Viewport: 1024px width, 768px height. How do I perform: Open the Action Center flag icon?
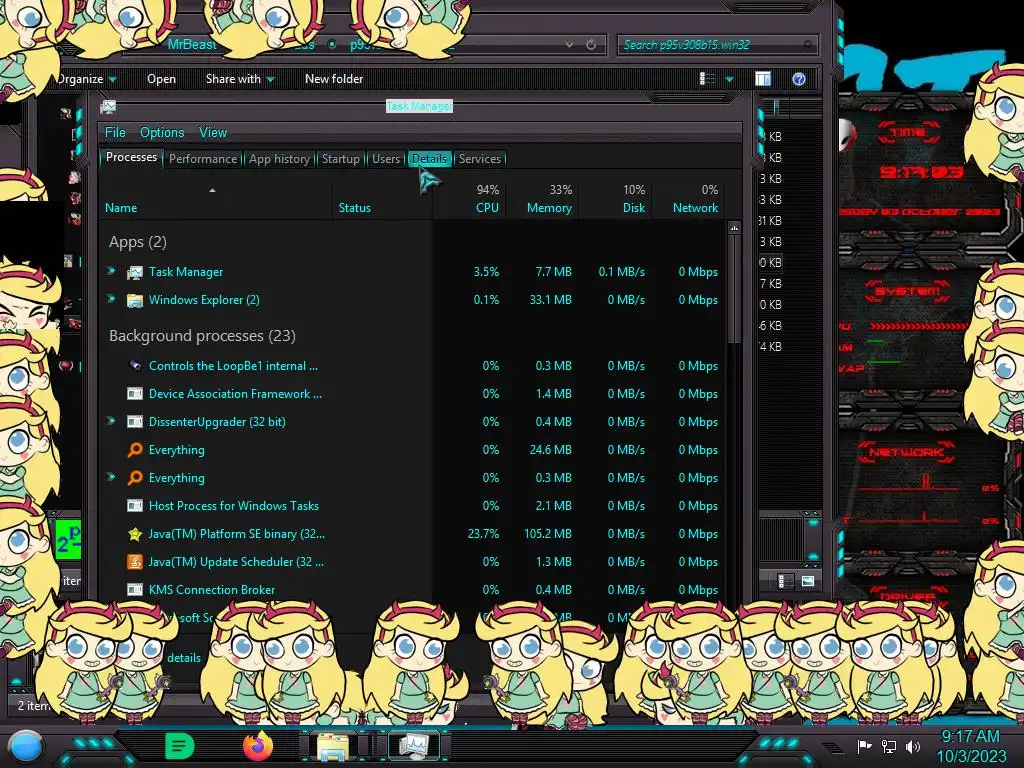(864, 746)
